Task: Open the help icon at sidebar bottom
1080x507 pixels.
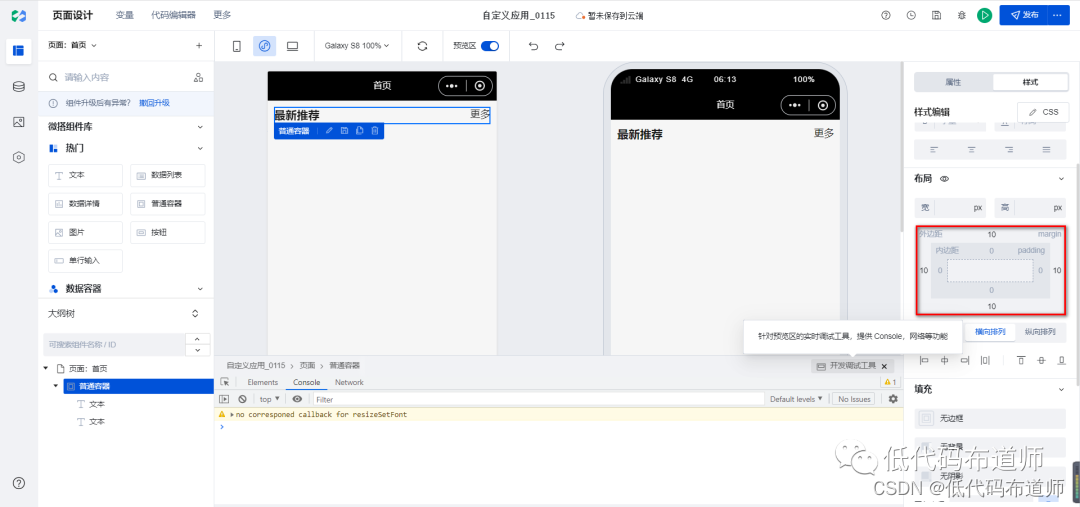Action: tap(19, 483)
